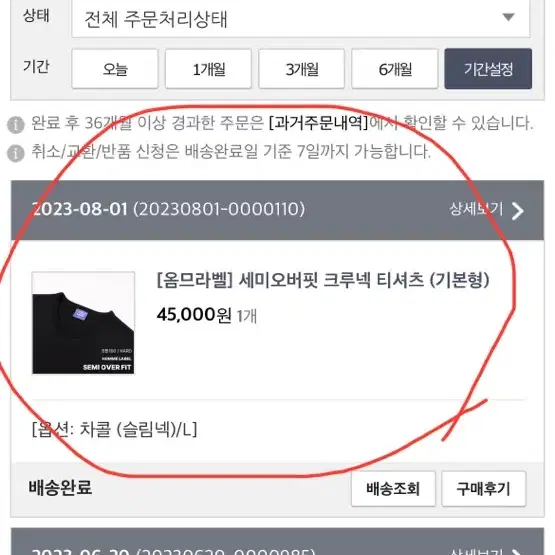Click the 45,000원 price text
The image size is (555, 555).
(x=194, y=314)
